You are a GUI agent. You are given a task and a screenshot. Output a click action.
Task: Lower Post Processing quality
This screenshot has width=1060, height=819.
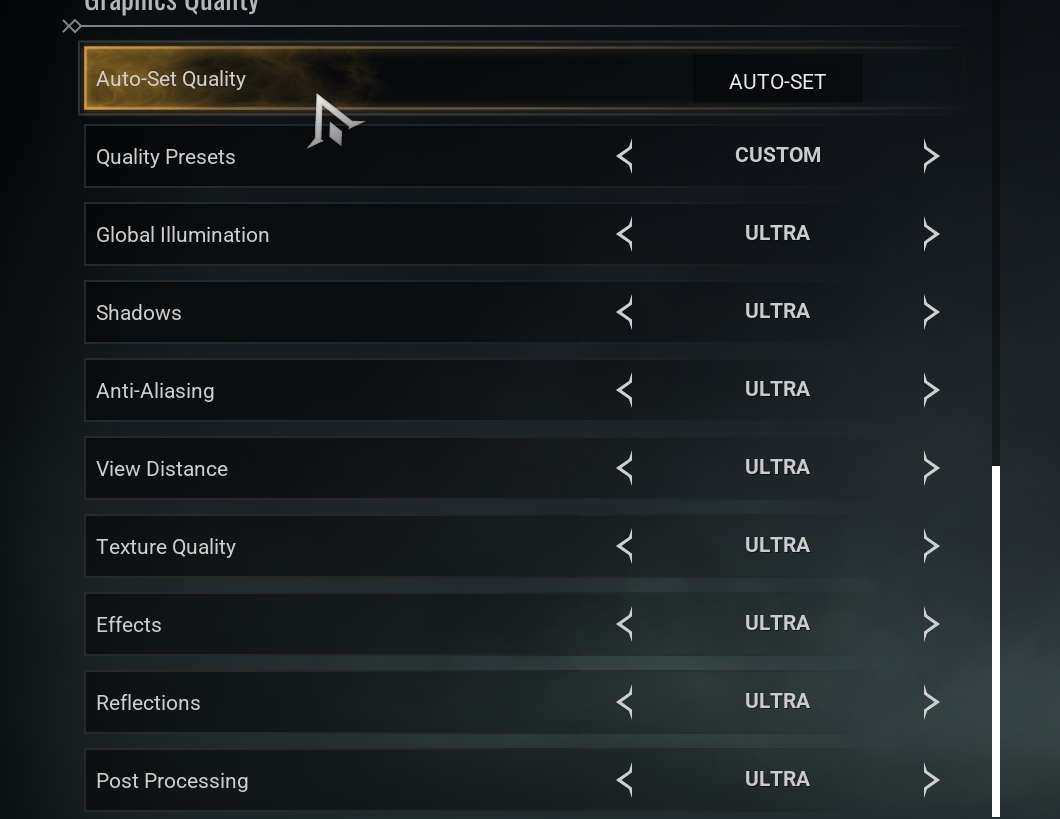coord(625,780)
